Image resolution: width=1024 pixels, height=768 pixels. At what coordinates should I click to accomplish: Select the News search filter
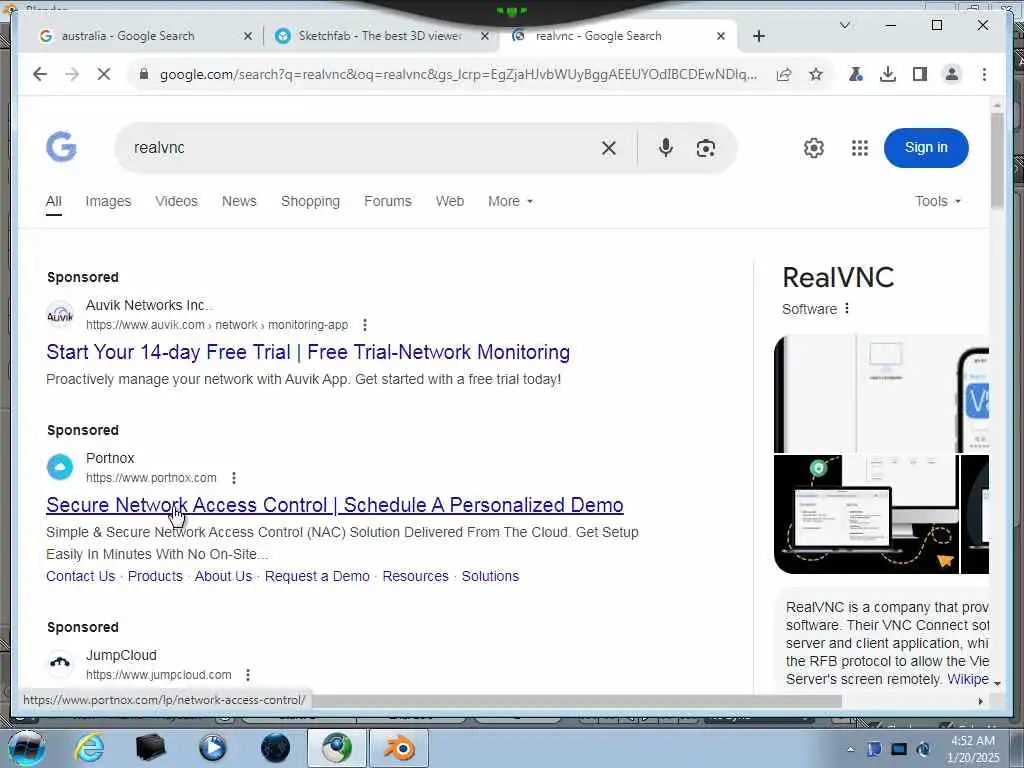click(239, 201)
